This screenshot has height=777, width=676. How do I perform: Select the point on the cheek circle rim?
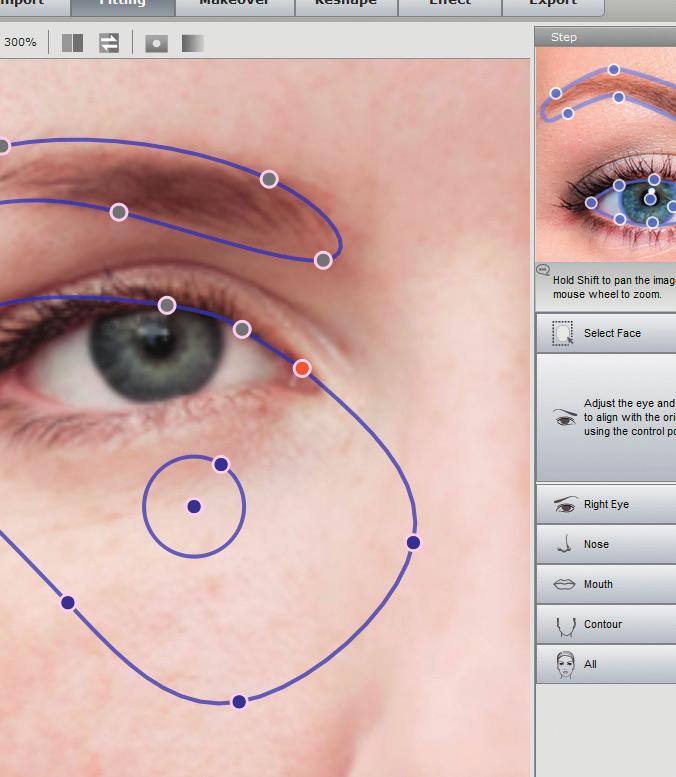221,464
